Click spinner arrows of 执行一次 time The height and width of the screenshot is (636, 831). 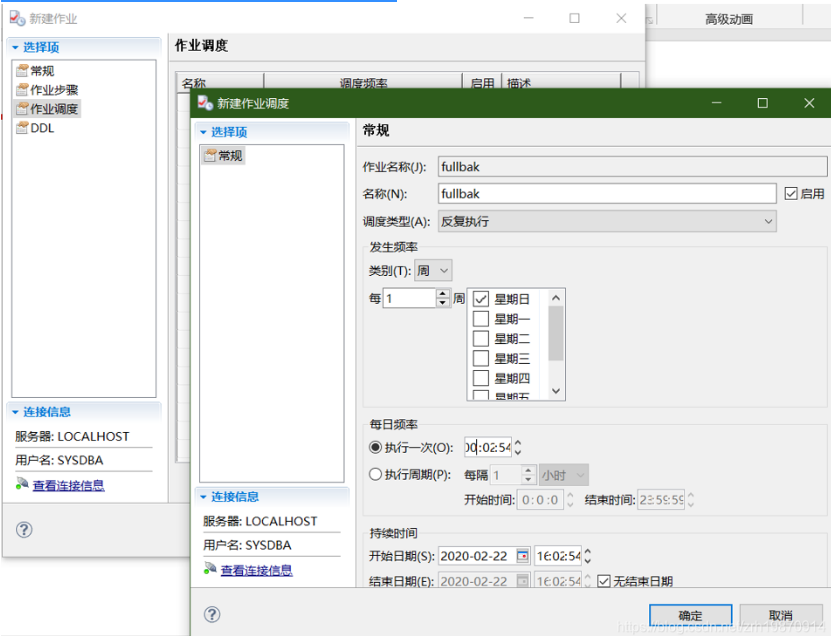coord(518,447)
